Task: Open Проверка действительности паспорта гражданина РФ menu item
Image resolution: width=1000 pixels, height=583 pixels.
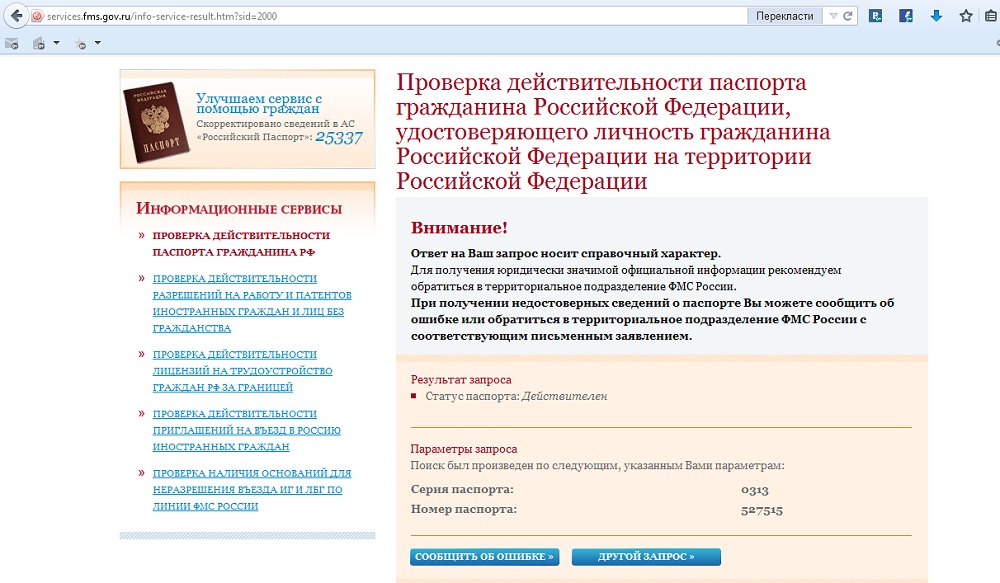Action: pos(240,244)
